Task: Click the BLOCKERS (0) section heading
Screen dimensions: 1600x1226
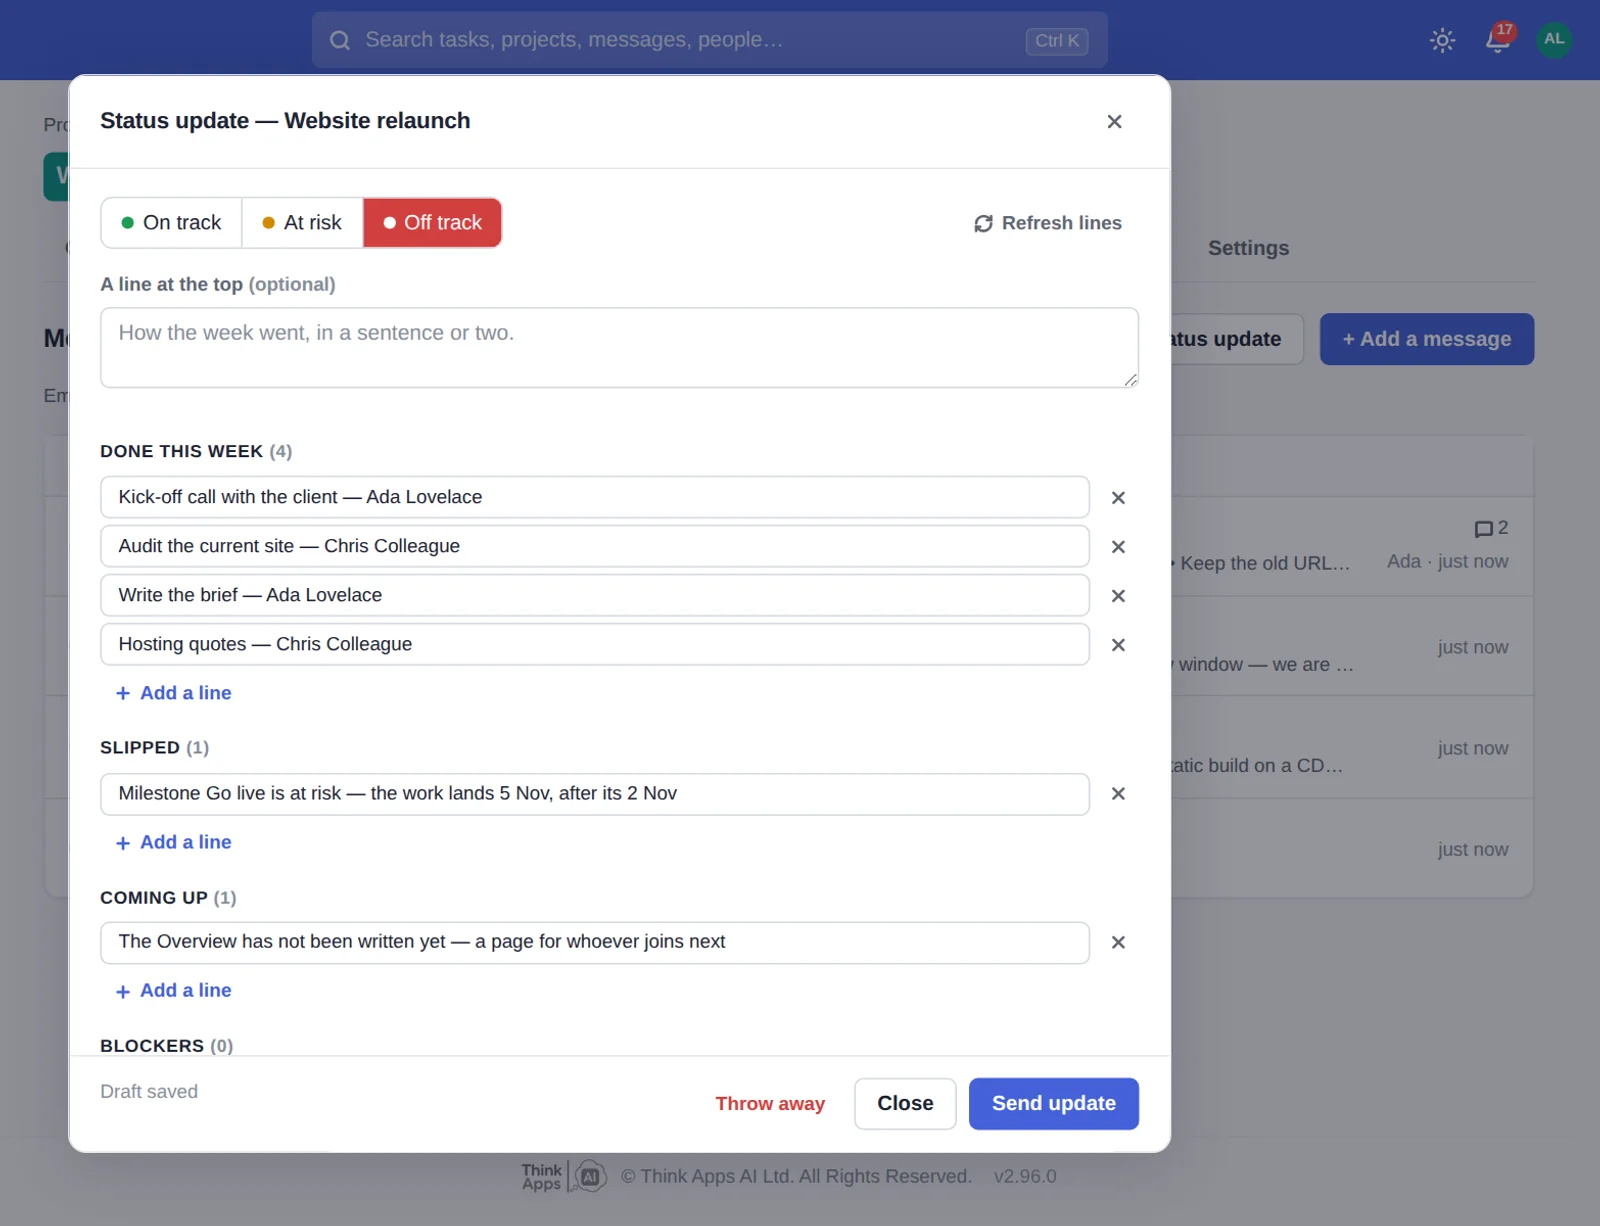Action: point(166,1046)
